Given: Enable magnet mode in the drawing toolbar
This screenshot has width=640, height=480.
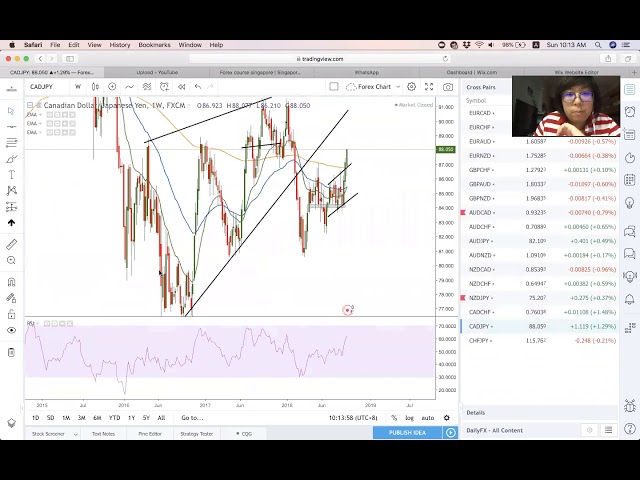Looking at the screenshot, I should (11, 282).
